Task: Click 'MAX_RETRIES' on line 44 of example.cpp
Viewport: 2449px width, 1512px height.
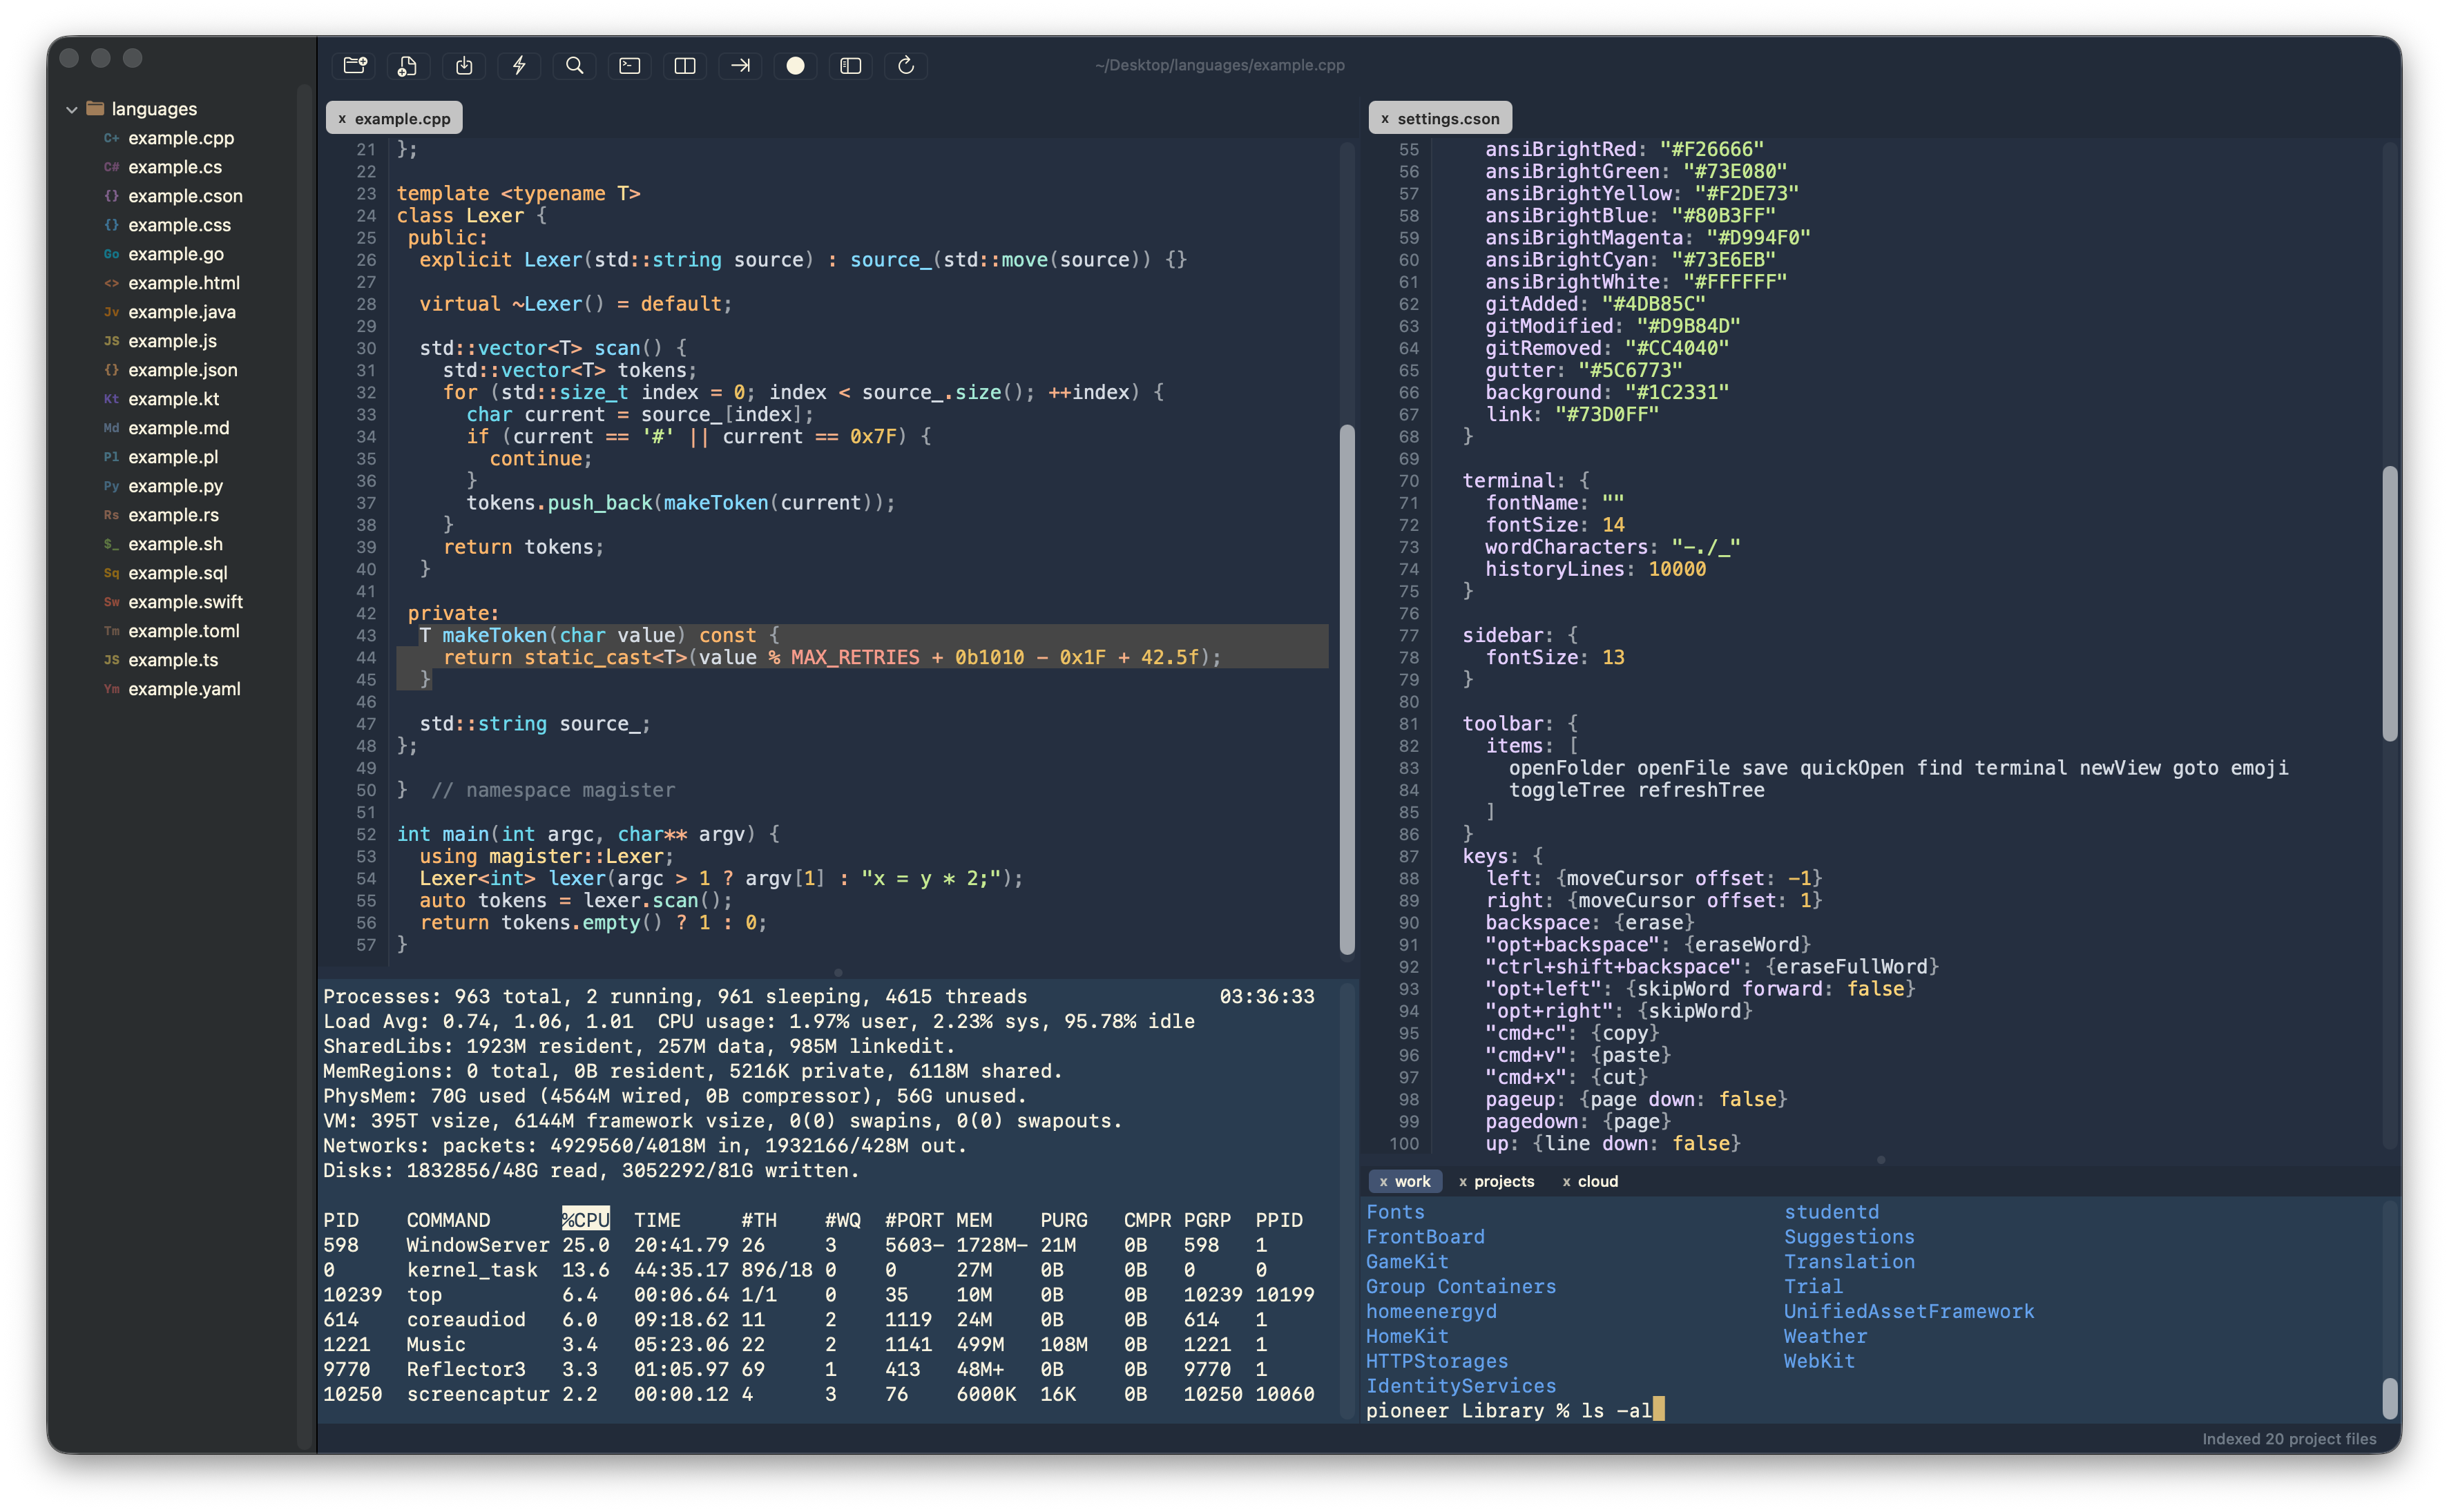Action: click(855, 658)
